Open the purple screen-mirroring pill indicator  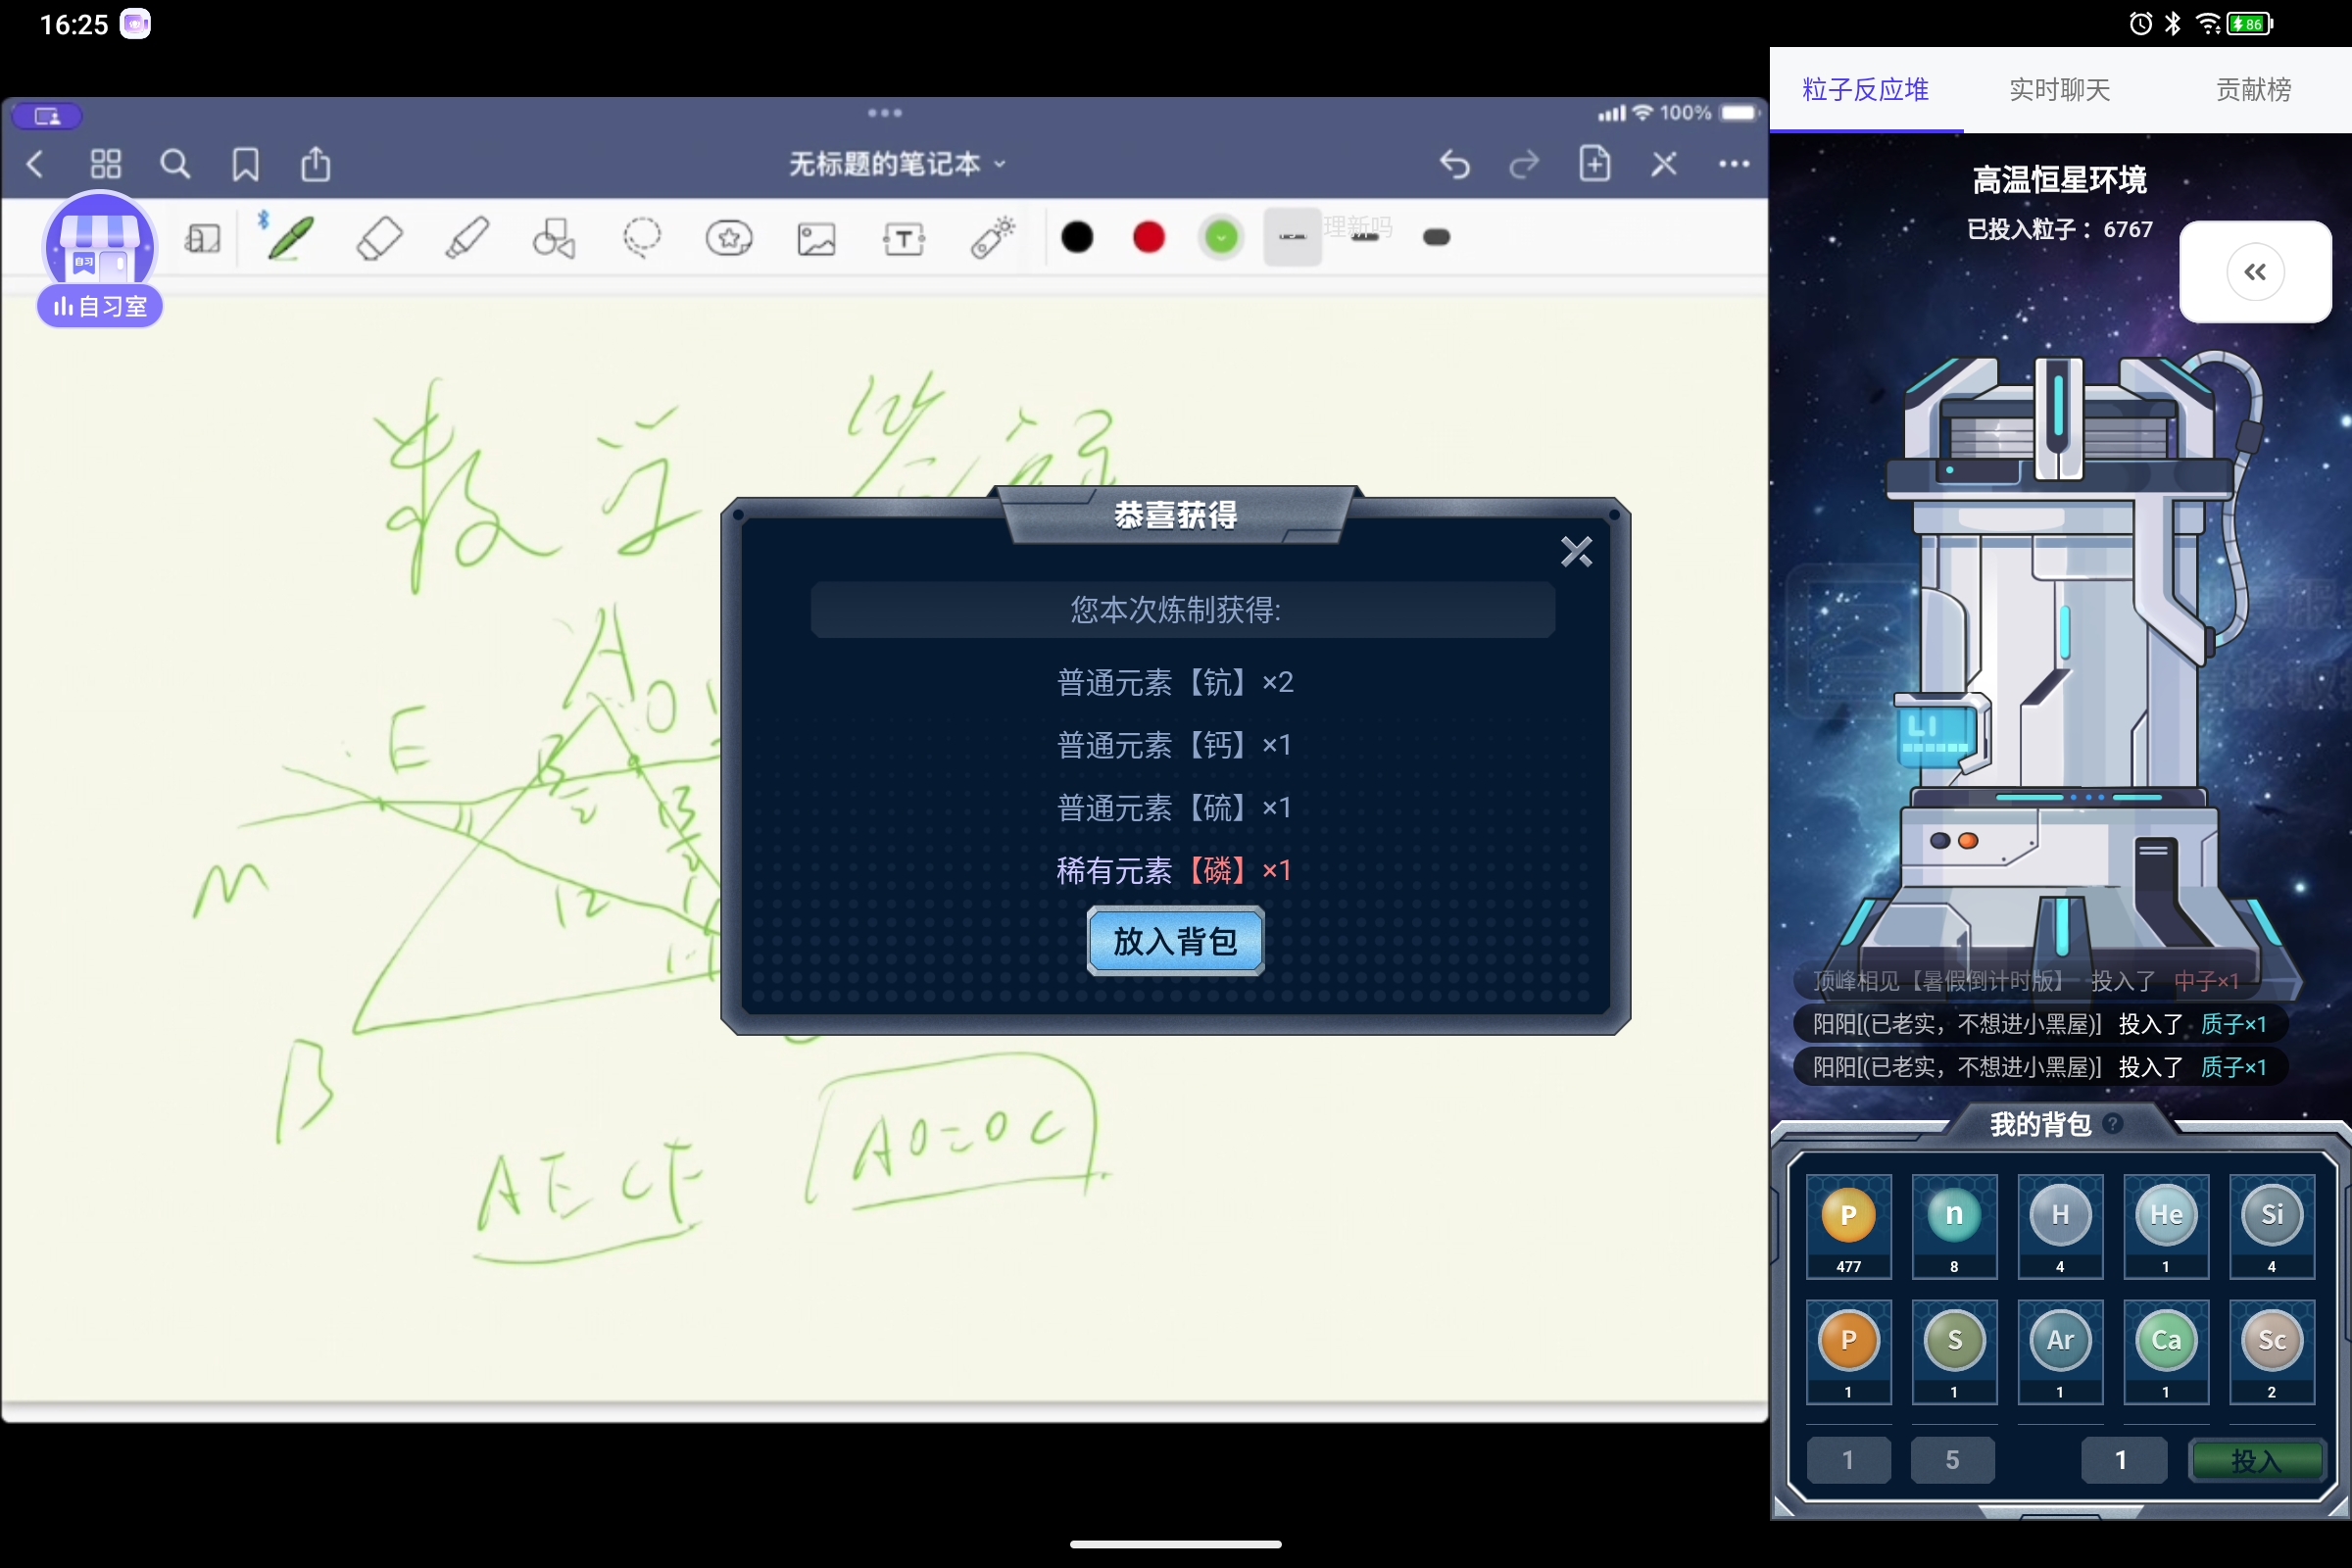tap(47, 116)
